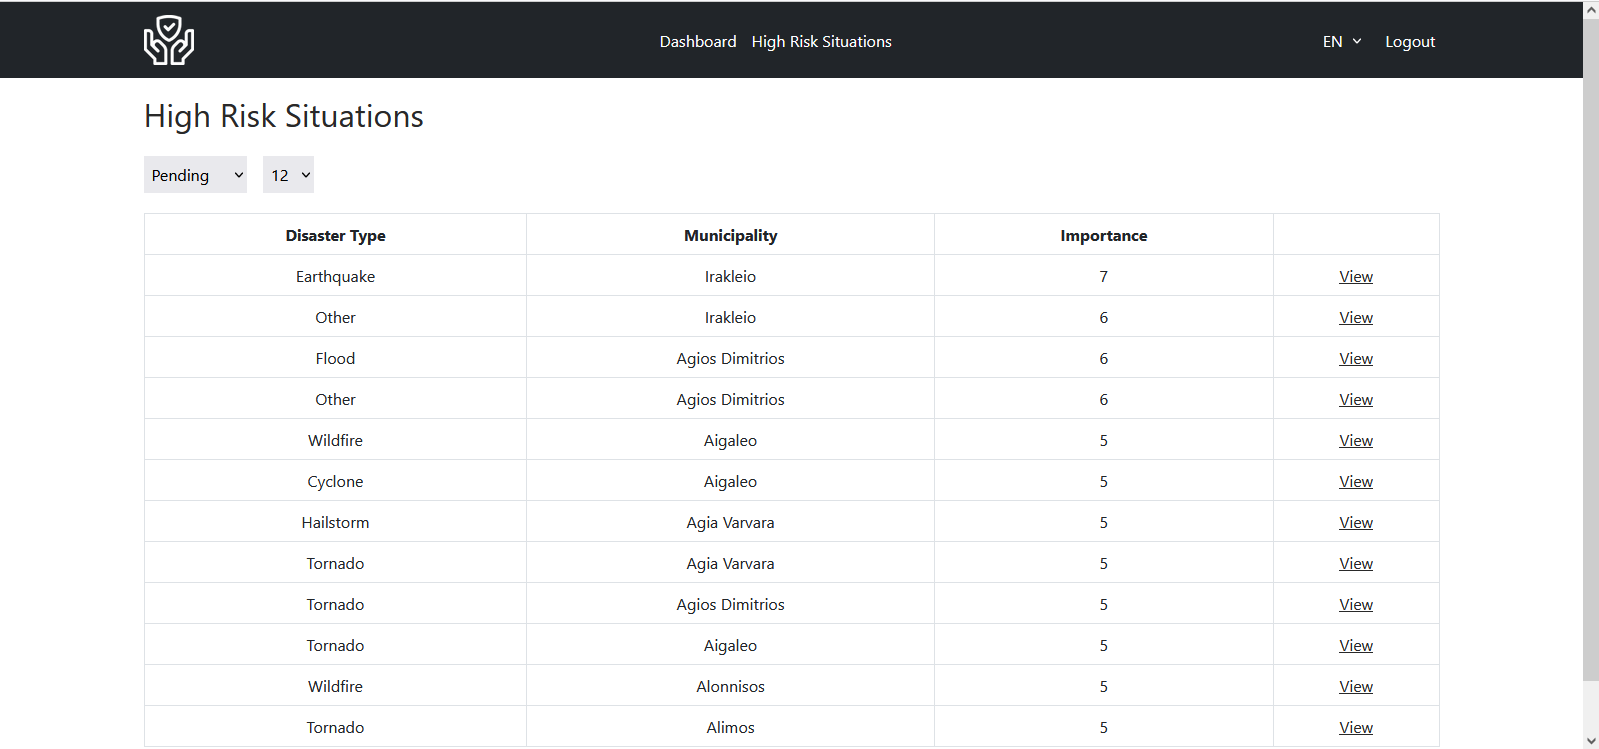View the Tornado situation in Agios Dimitrios
This screenshot has width=1599, height=749.
point(1355,605)
